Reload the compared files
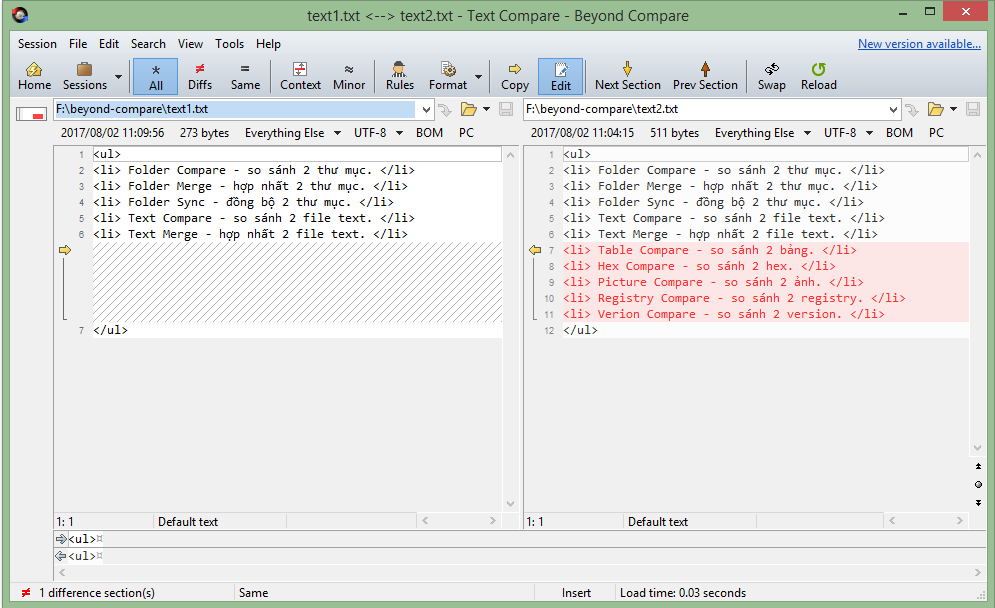995x608 pixels. click(x=819, y=77)
